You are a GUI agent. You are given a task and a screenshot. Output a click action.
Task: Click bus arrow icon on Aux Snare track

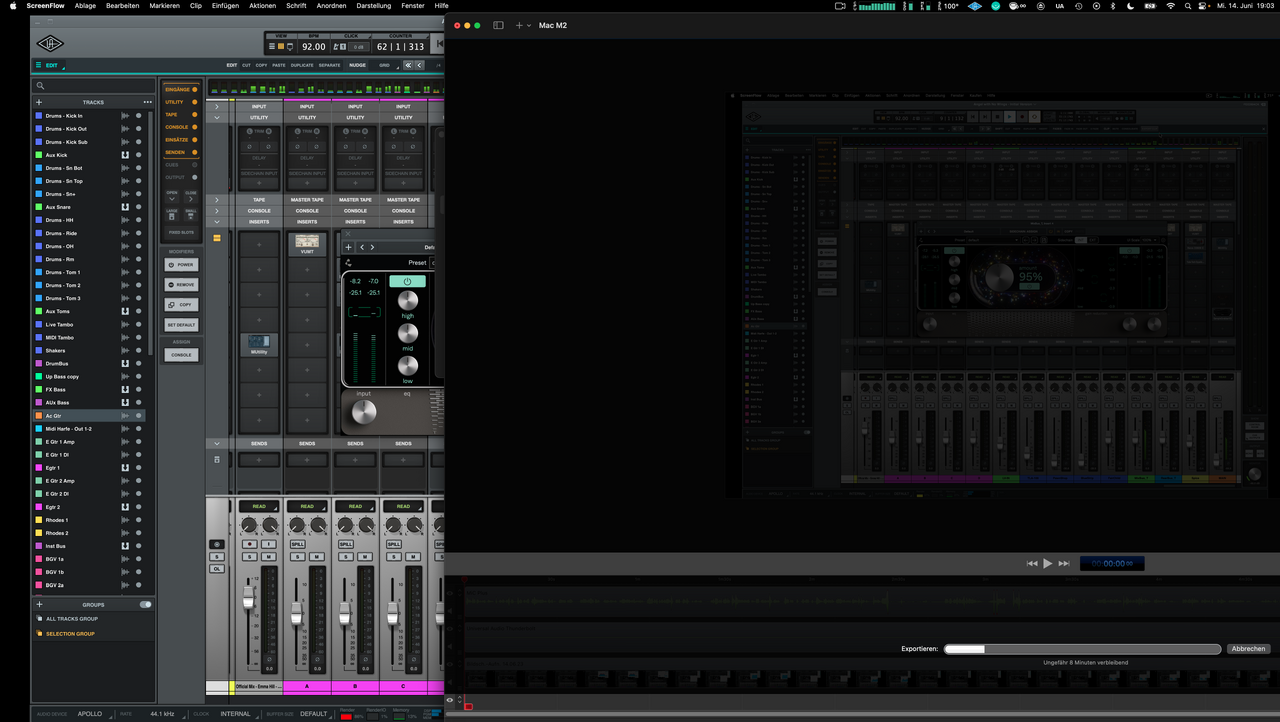(125, 207)
